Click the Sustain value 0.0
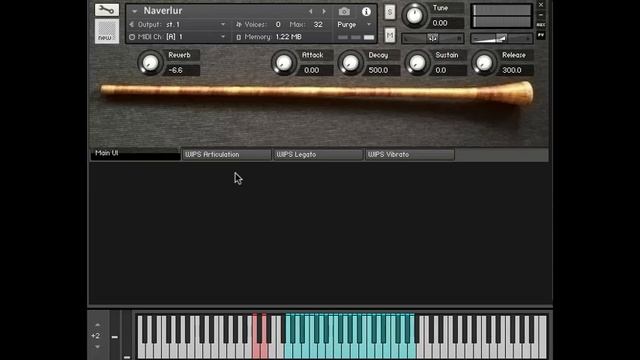 449,70
